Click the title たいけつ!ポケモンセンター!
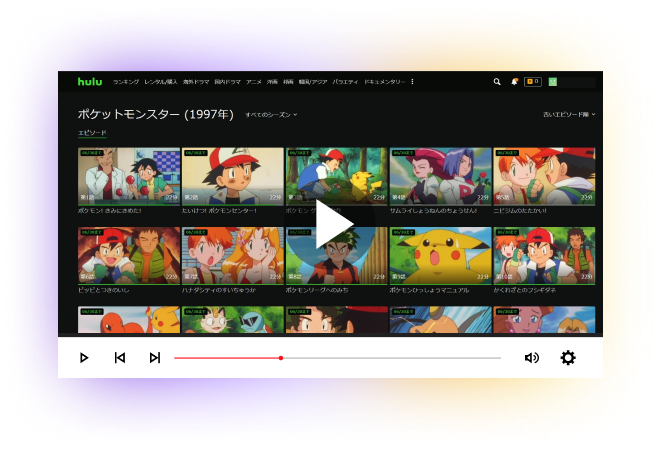Image resolution: width=661 pixels, height=450 pixels. 219,210
